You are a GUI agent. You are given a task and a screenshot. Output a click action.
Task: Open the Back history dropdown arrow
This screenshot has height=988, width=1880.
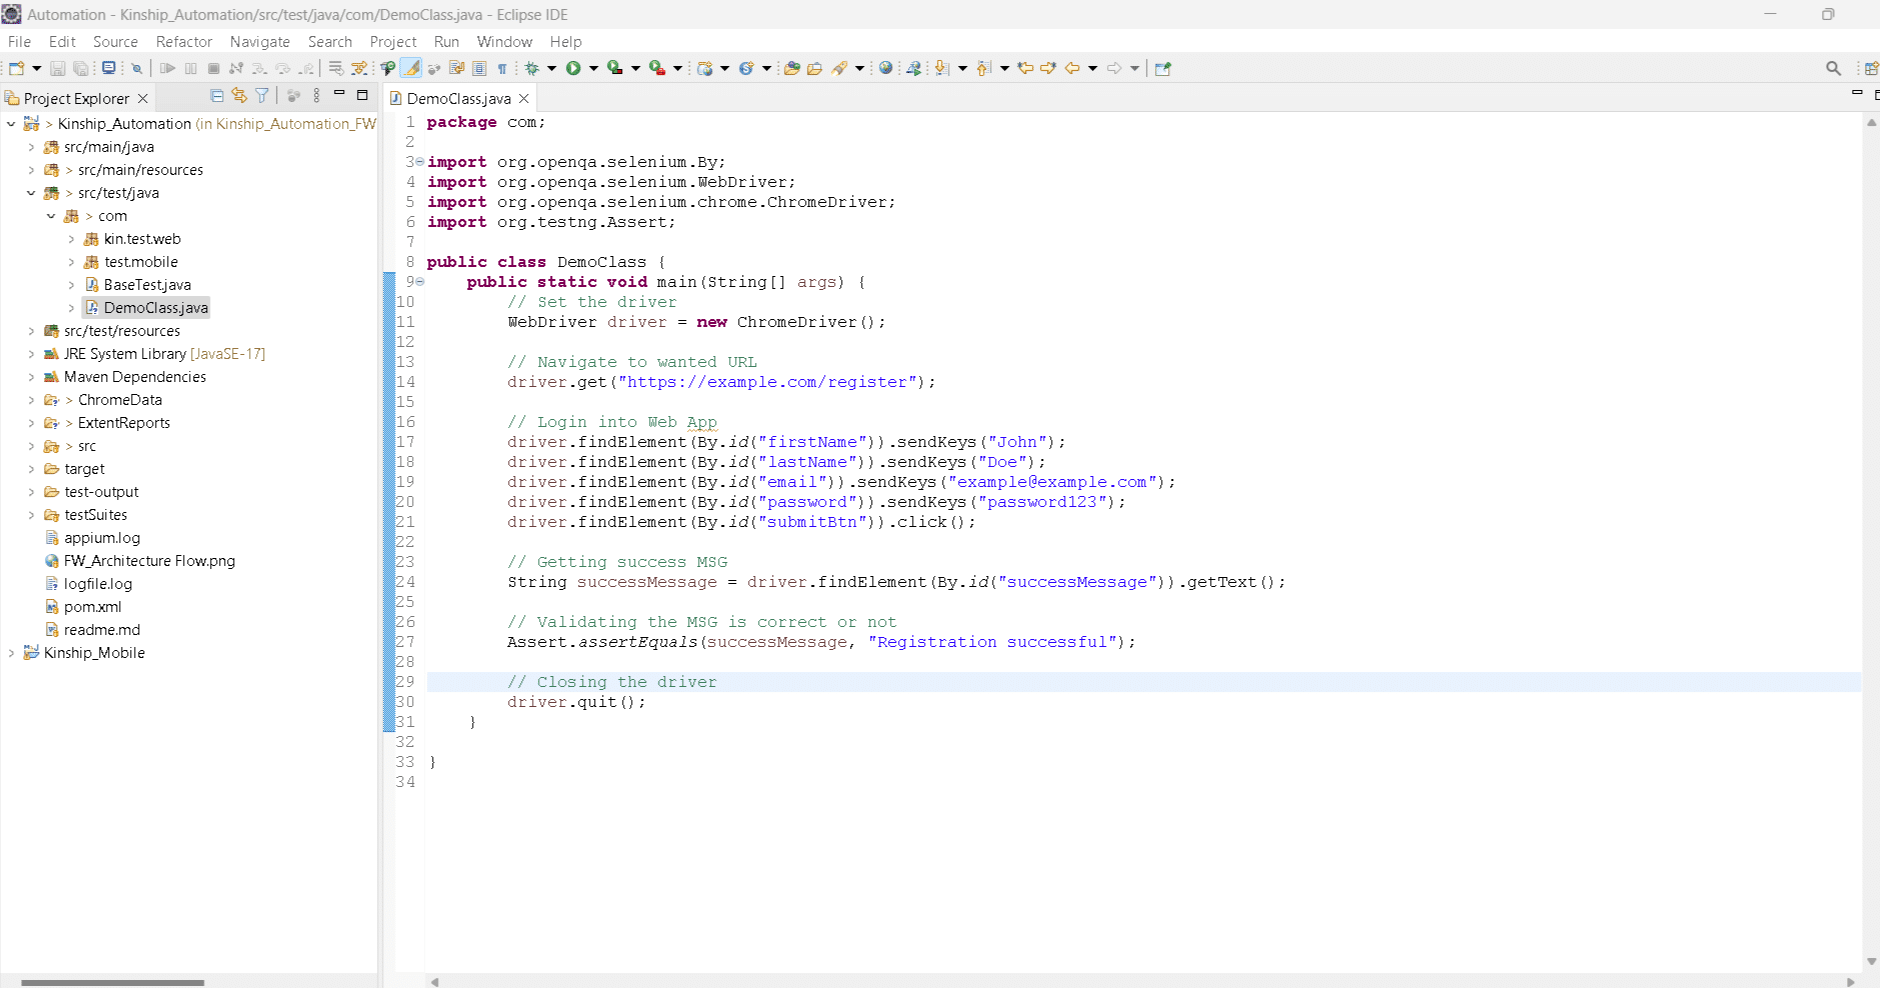(1093, 68)
